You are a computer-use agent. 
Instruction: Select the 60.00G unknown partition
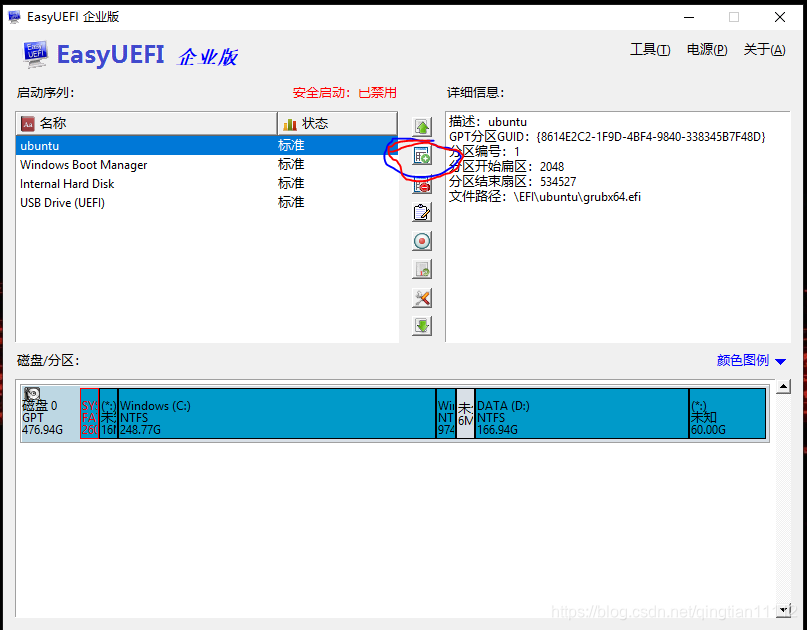click(727, 413)
